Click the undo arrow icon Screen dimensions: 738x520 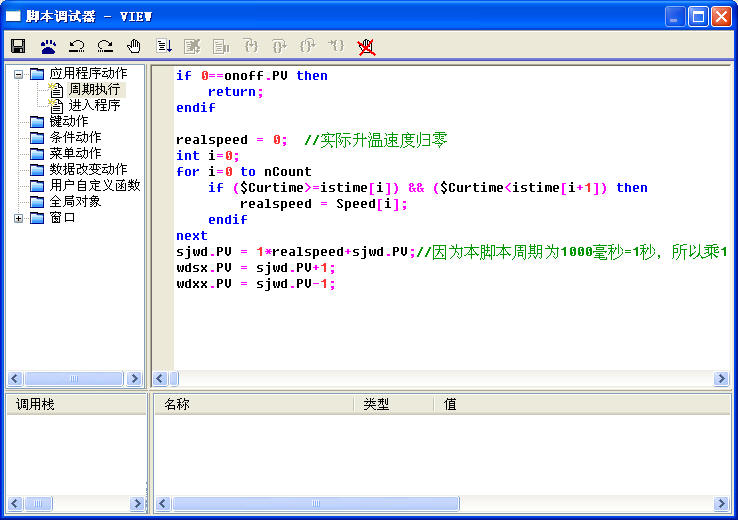click(76, 46)
